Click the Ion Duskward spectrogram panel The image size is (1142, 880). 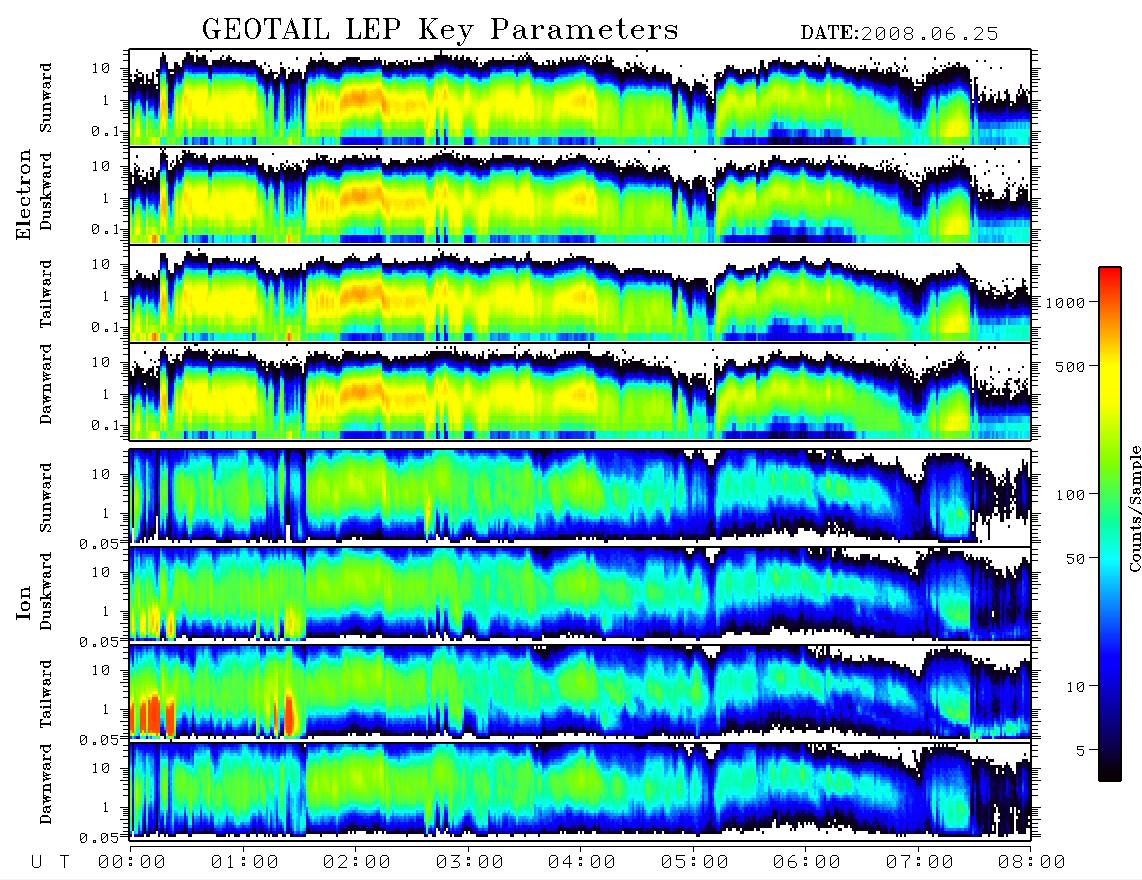point(580,594)
